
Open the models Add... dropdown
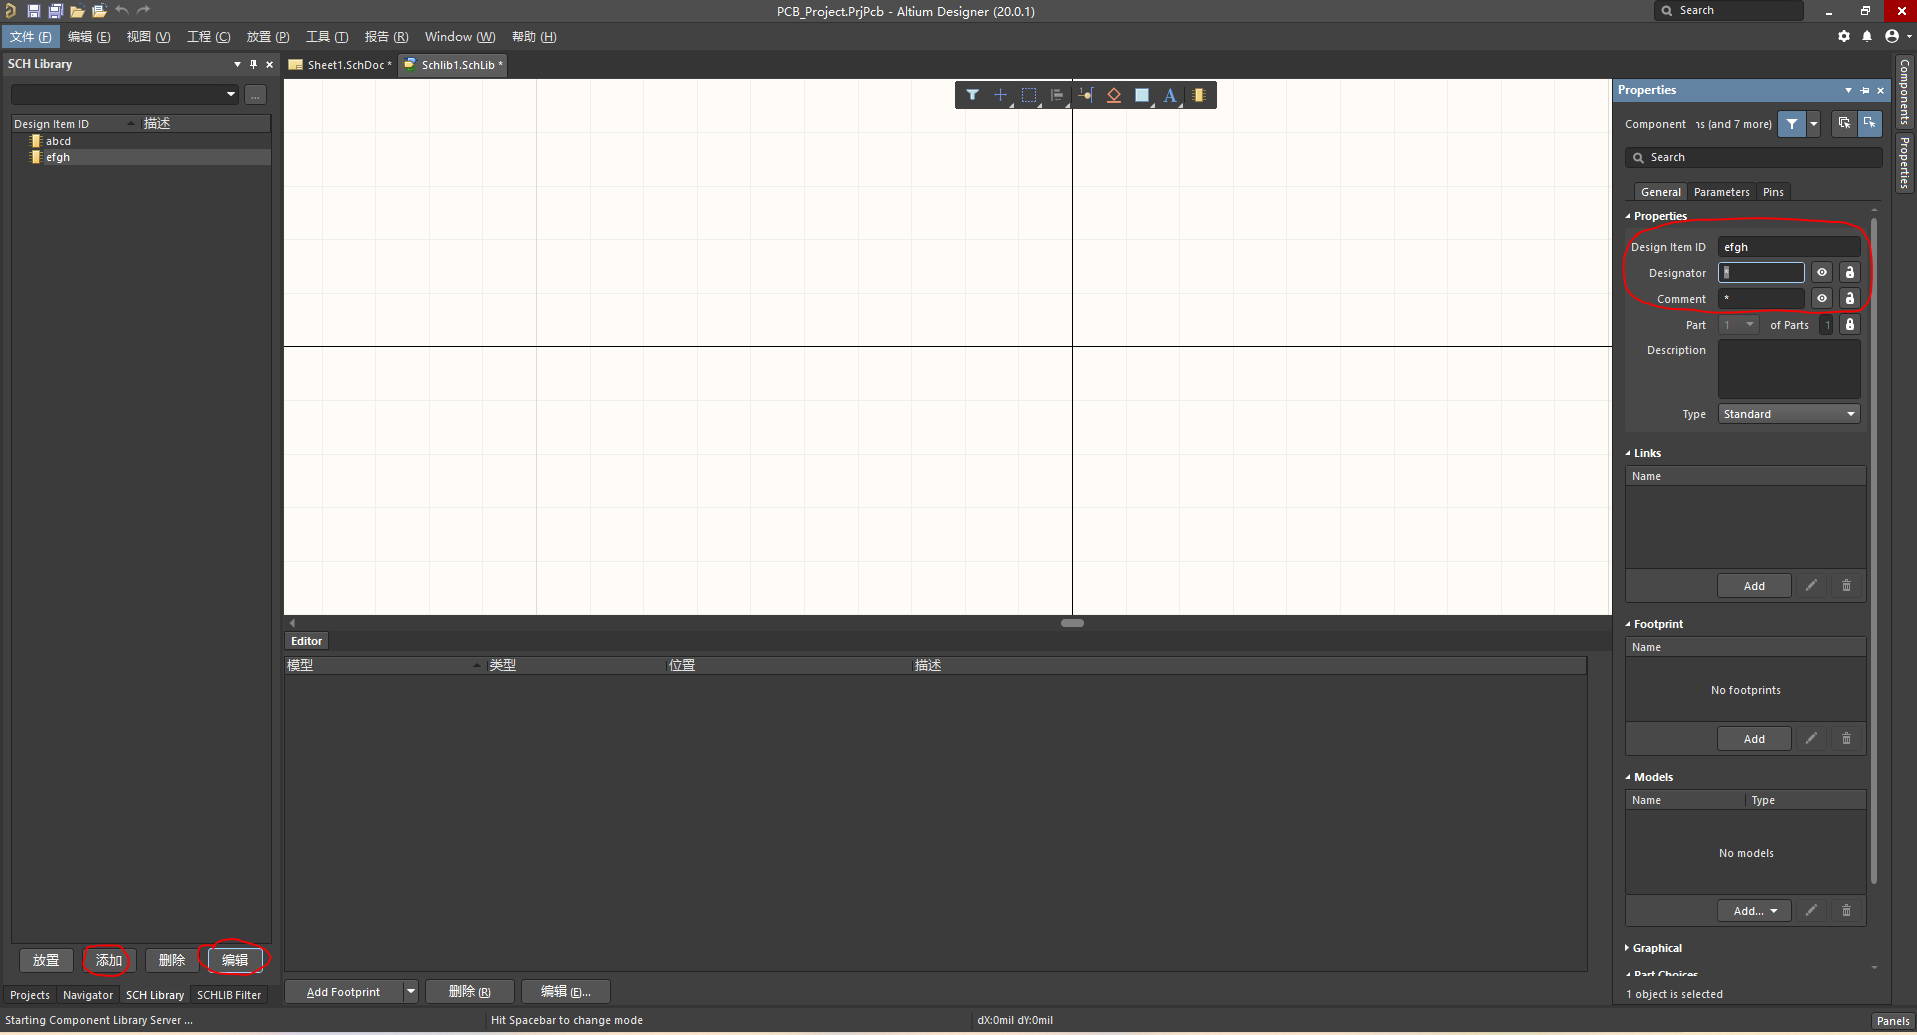pos(1754,911)
